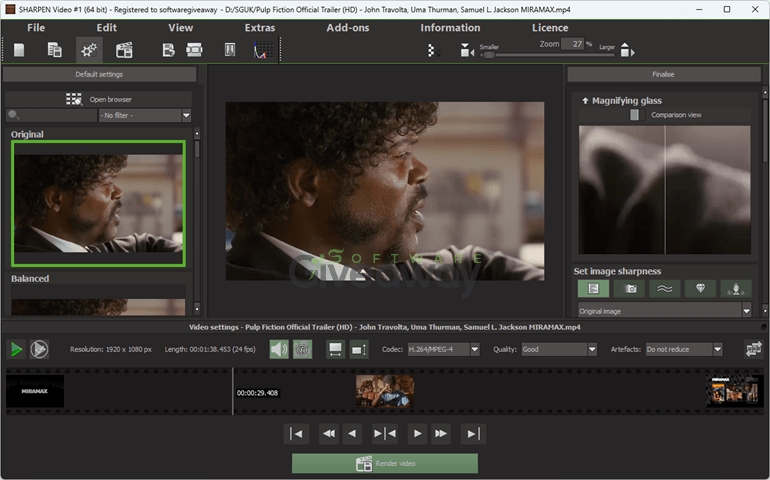
Task: Click the bookmark page toolbar icon
Action: [229, 50]
